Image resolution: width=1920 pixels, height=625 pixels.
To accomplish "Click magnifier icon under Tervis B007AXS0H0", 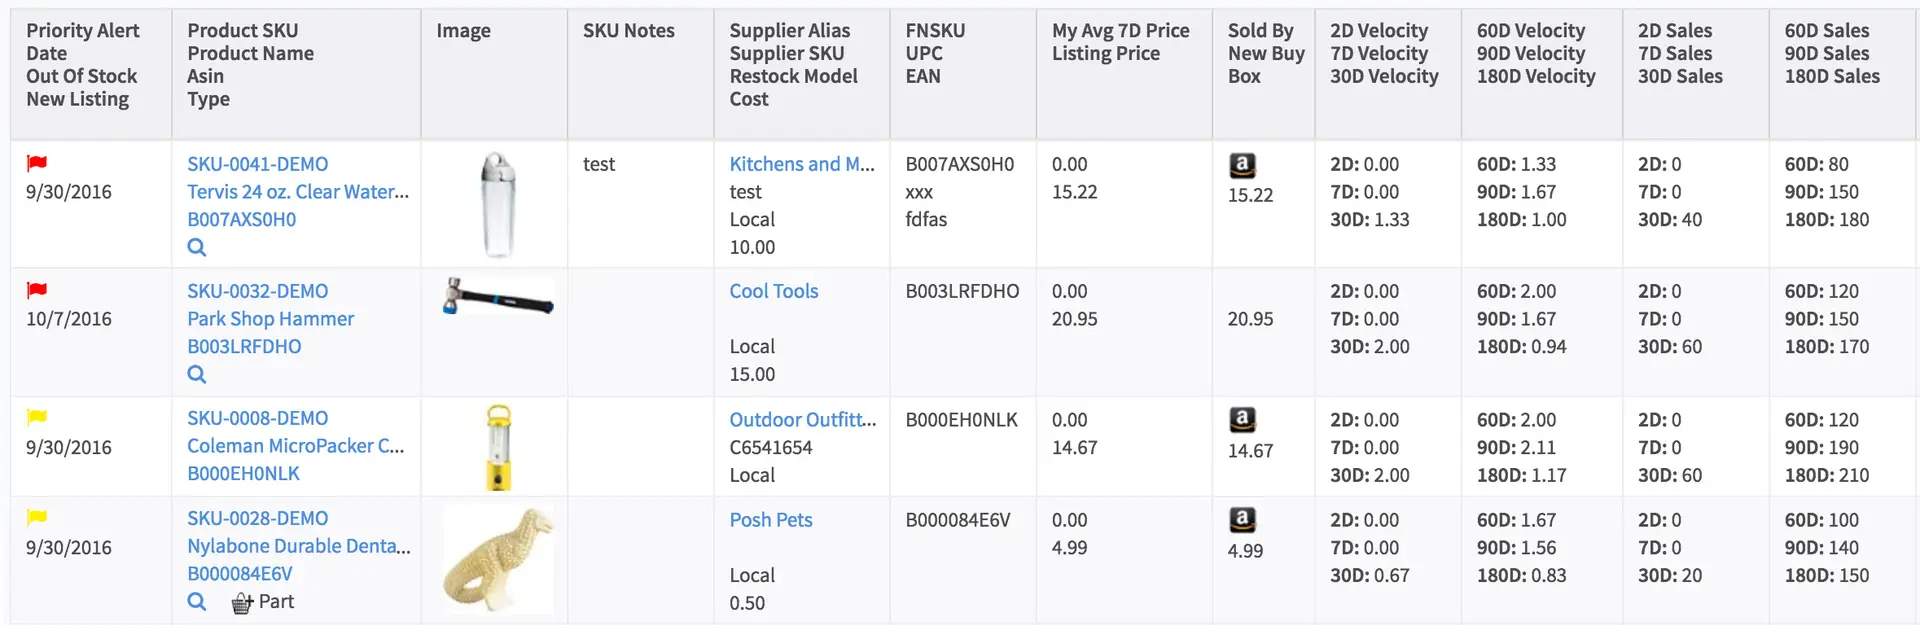I will [x=197, y=247].
